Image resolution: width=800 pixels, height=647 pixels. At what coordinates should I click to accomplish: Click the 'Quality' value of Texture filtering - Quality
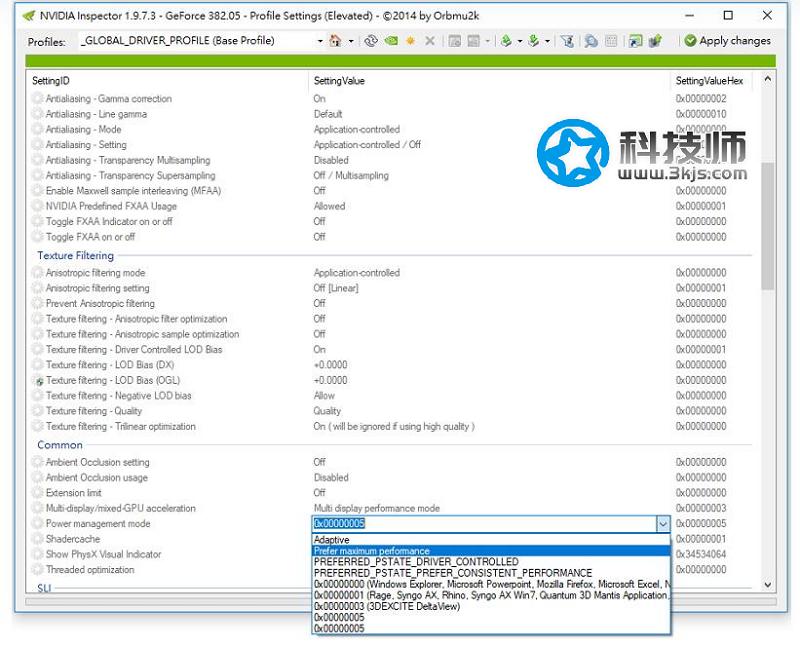tap(327, 411)
